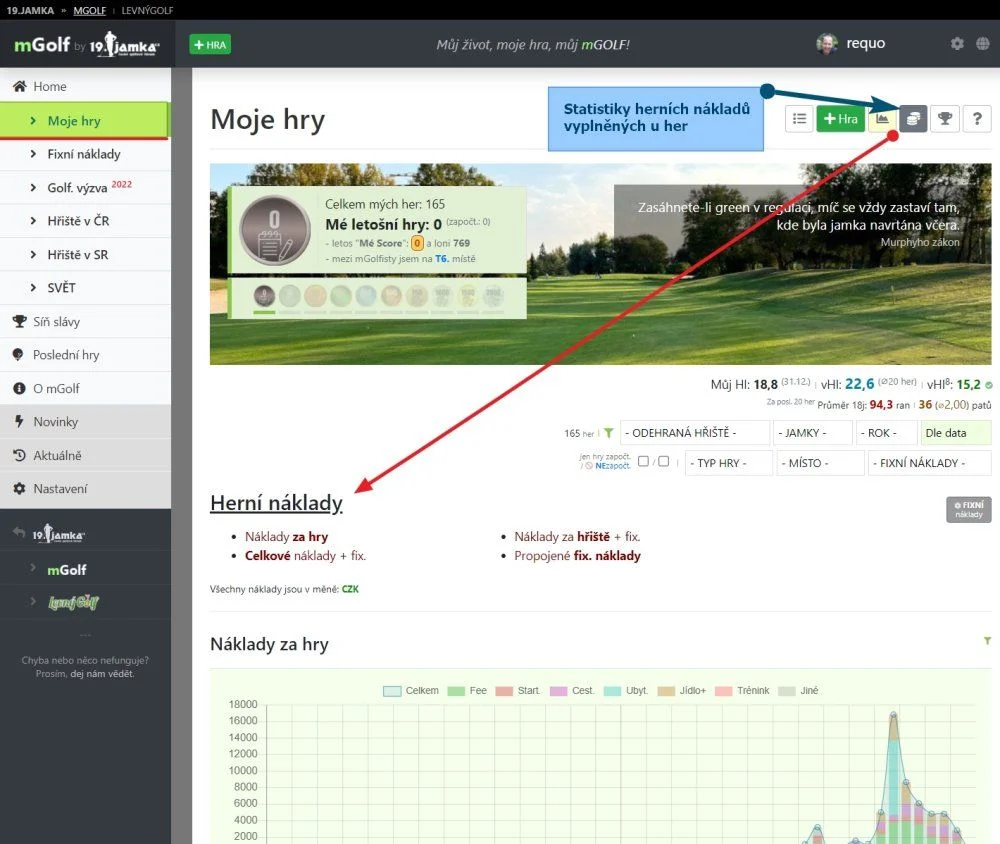Viewport: 1000px width, 844px height.
Task: Open Golf. výzva 2022 in the sidebar
Action: coord(85,188)
